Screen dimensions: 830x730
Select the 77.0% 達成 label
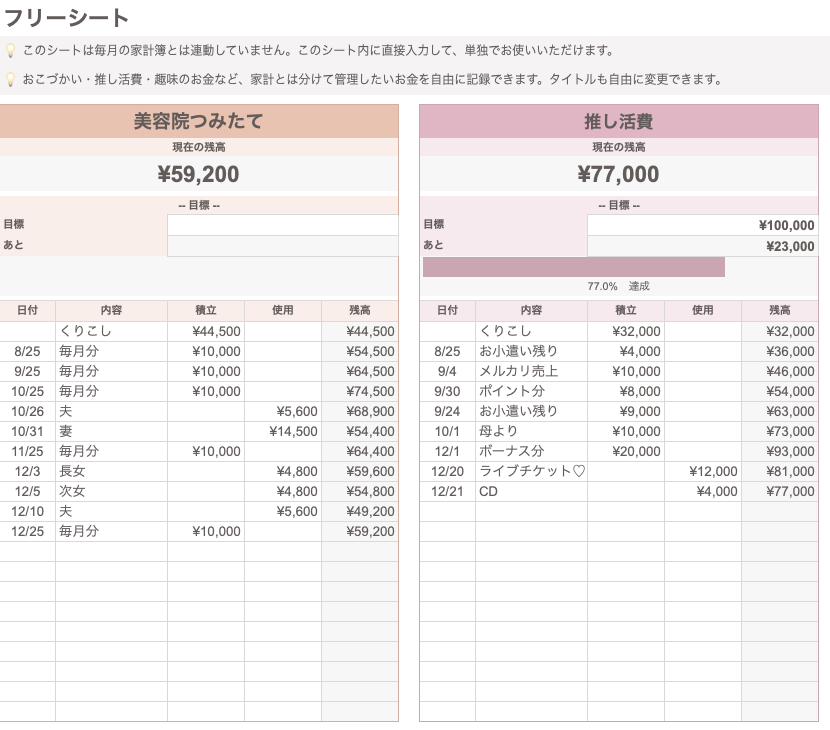(x=618, y=286)
